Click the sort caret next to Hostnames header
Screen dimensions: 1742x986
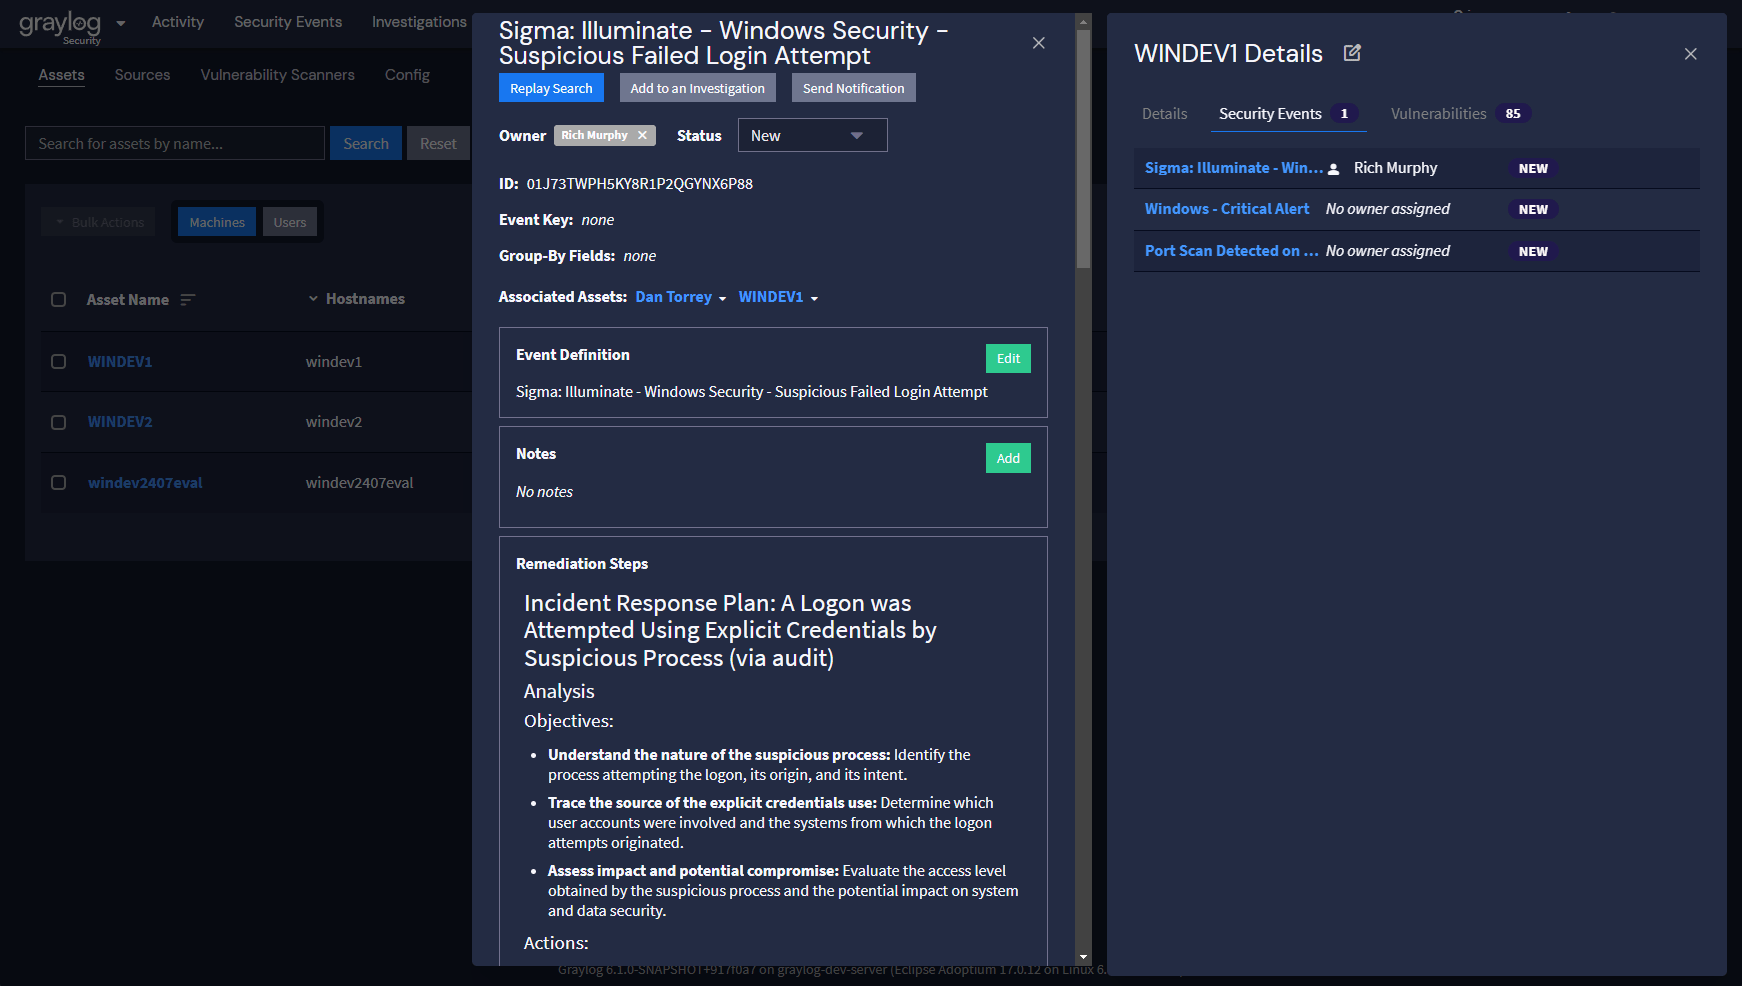[314, 299]
